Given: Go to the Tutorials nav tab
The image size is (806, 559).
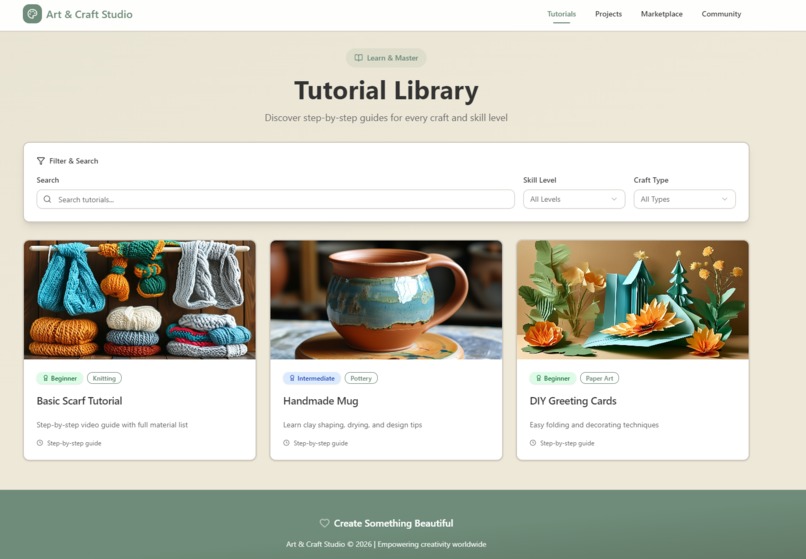Looking at the screenshot, I should pos(561,14).
